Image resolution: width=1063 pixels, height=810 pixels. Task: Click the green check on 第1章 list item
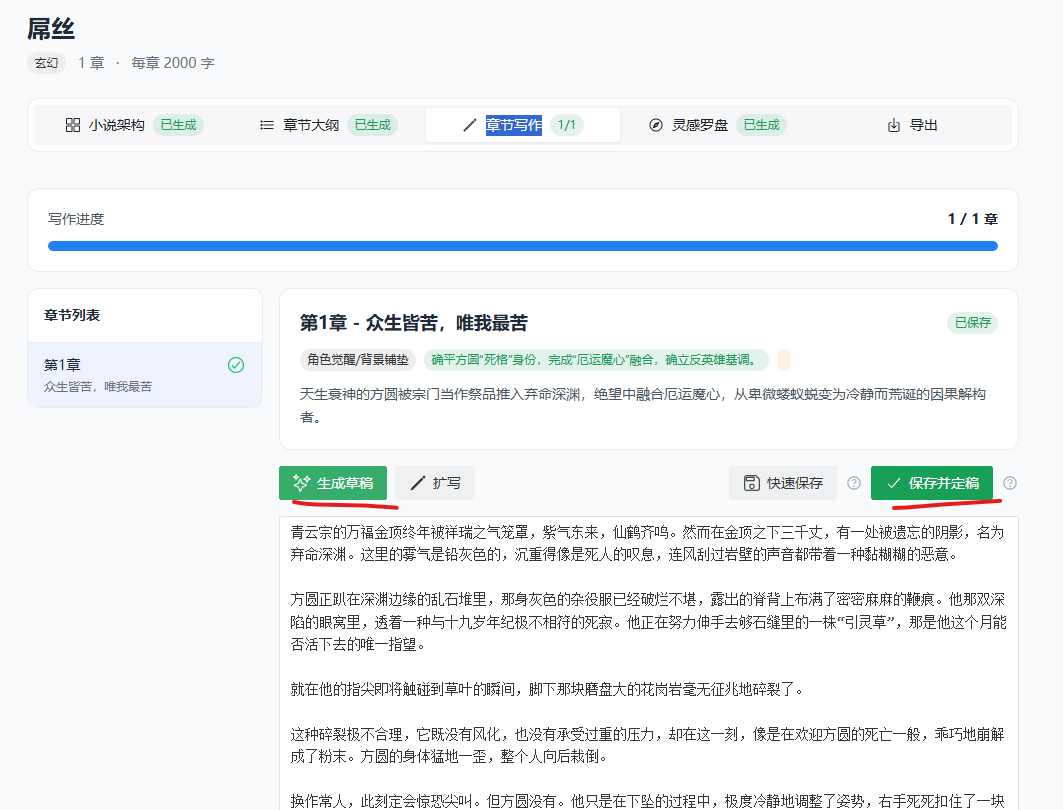point(234,366)
